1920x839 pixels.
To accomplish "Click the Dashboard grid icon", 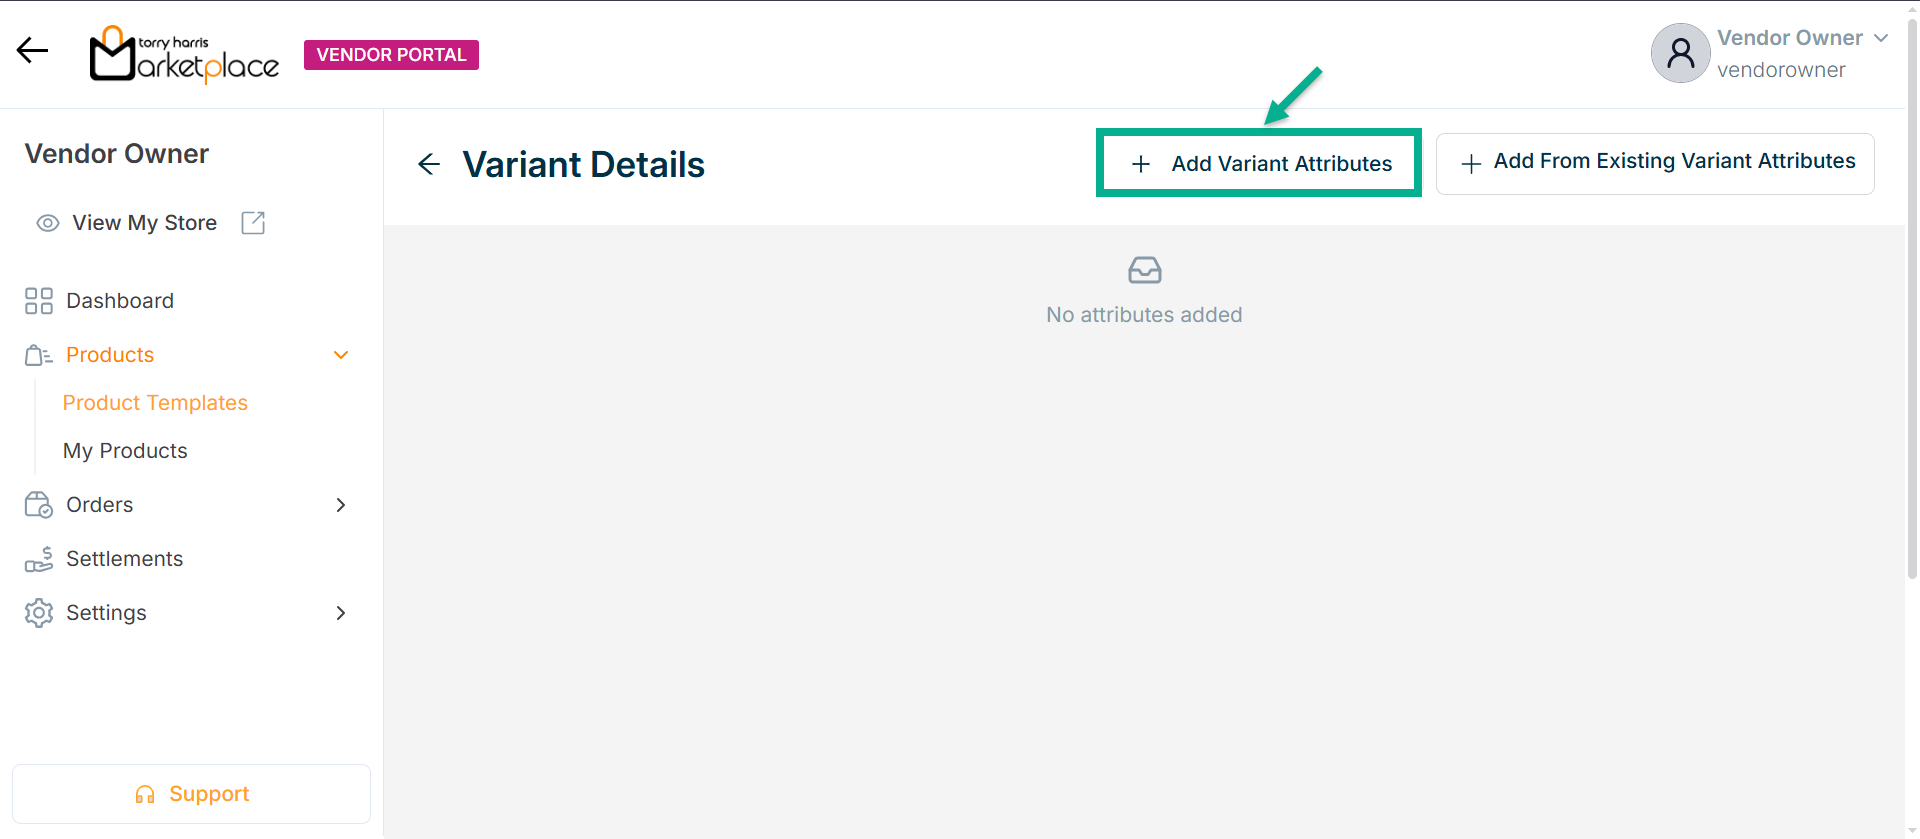I will coord(39,301).
